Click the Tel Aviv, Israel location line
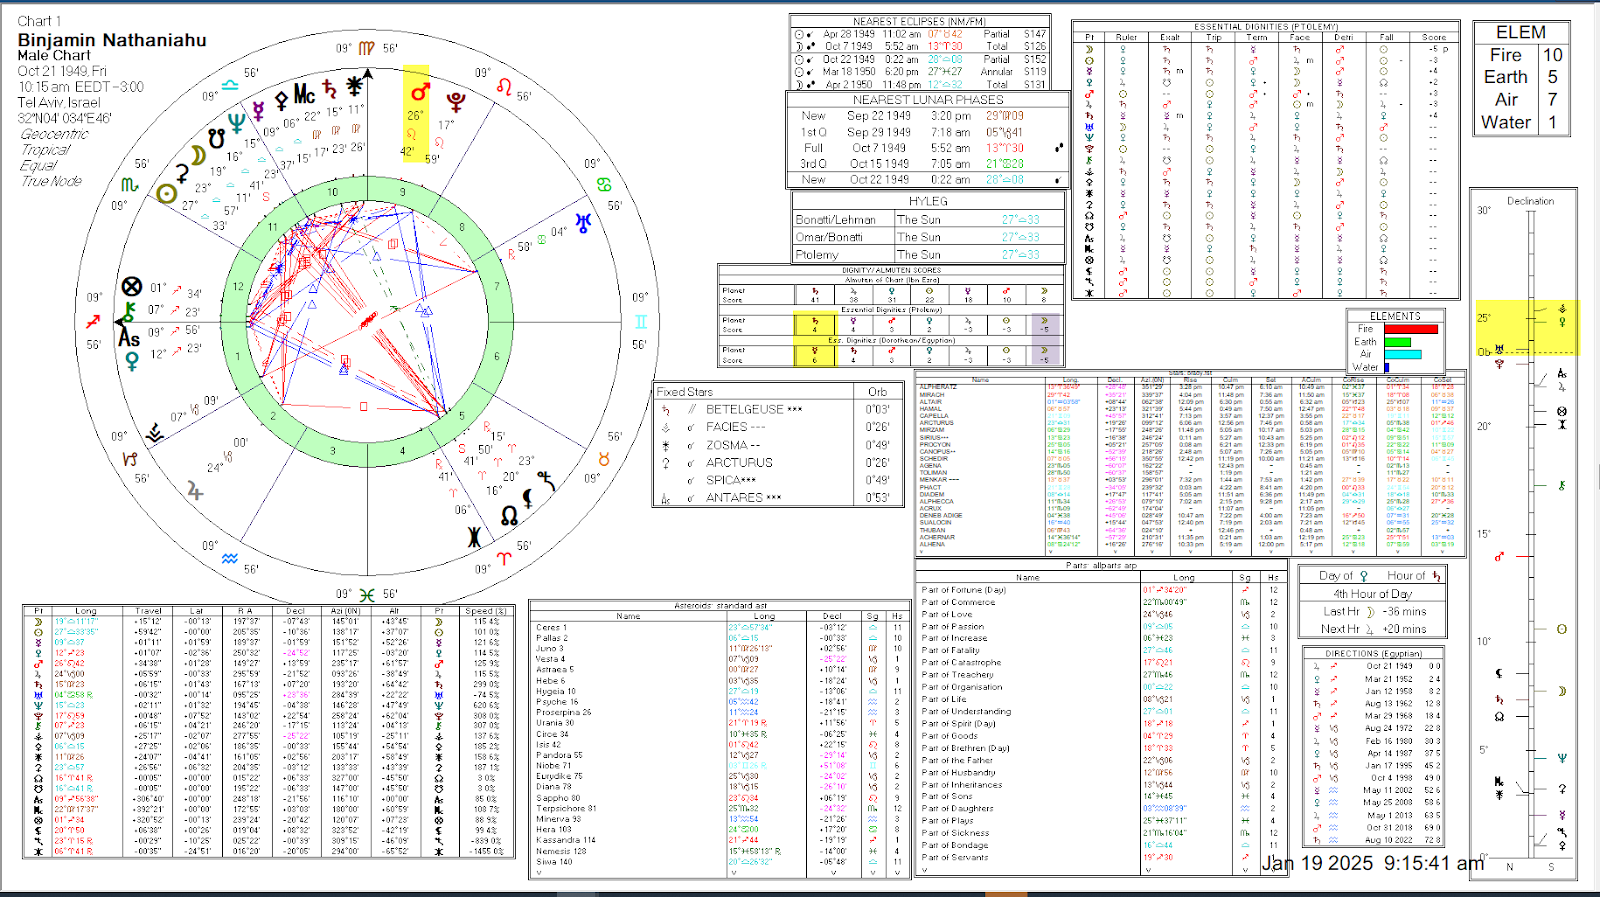Image resolution: width=1600 pixels, height=897 pixels. coord(59,102)
